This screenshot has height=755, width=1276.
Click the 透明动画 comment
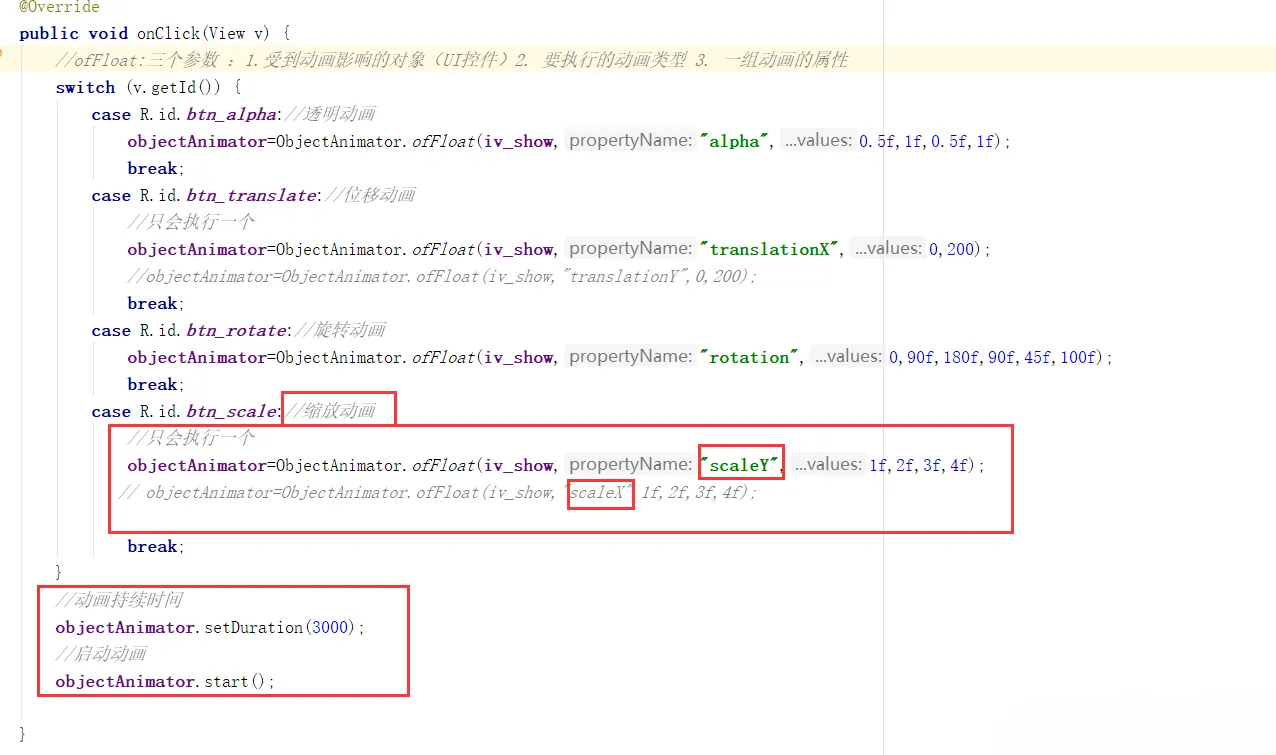coord(331,115)
